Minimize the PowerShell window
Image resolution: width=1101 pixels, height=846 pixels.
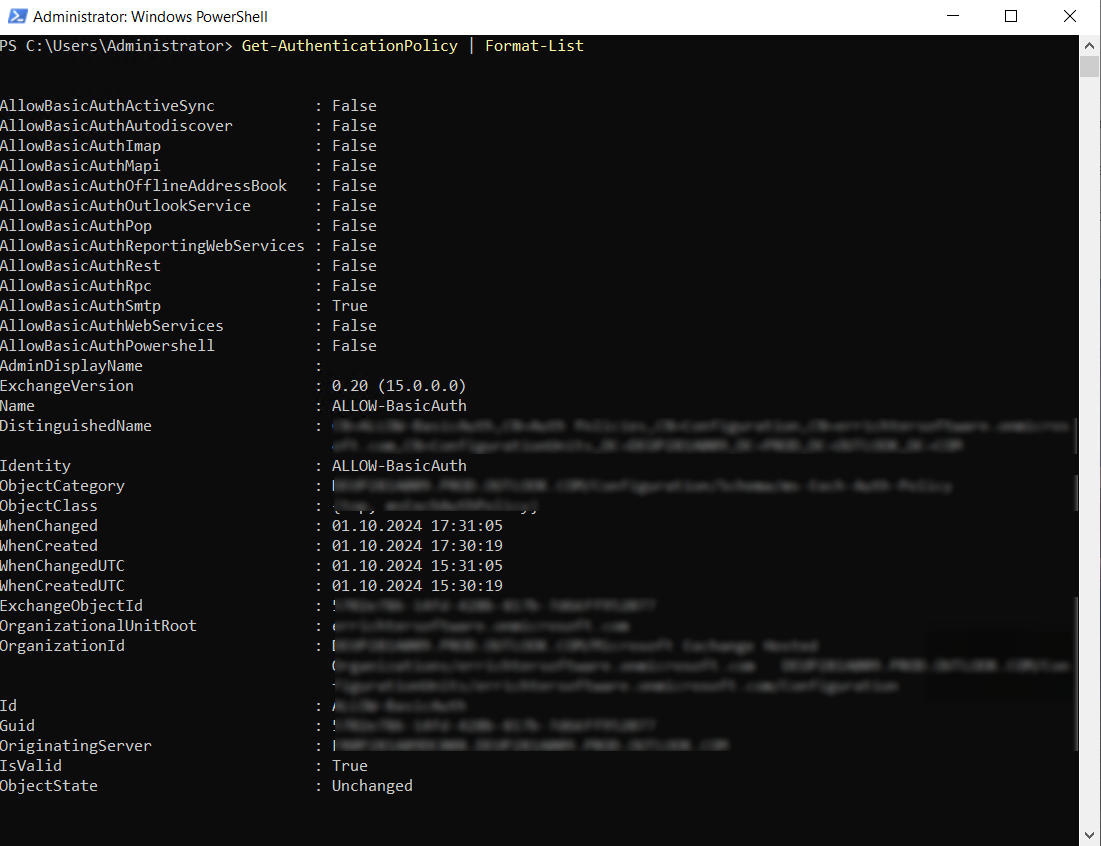coord(953,16)
